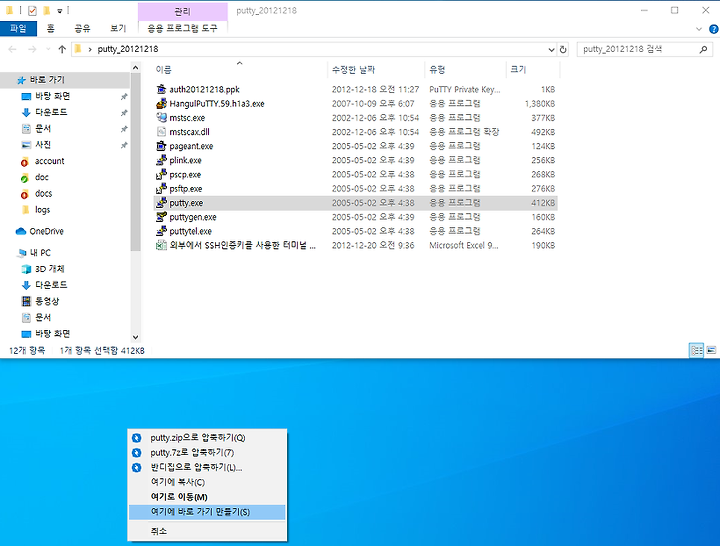Switch to large icons view layout

711,350
